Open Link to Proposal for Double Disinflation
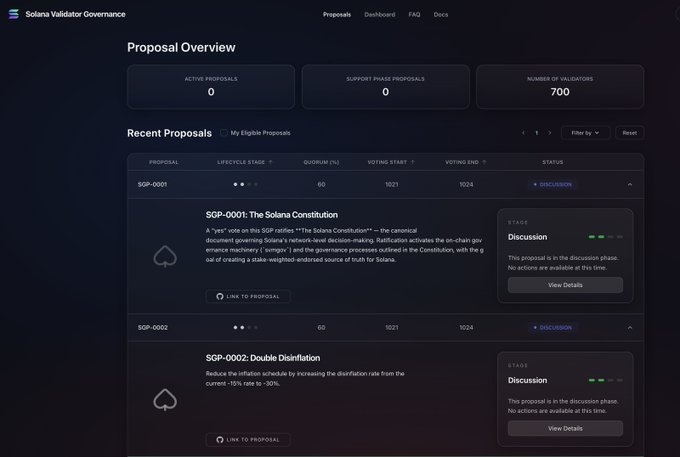 click(x=248, y=439)
